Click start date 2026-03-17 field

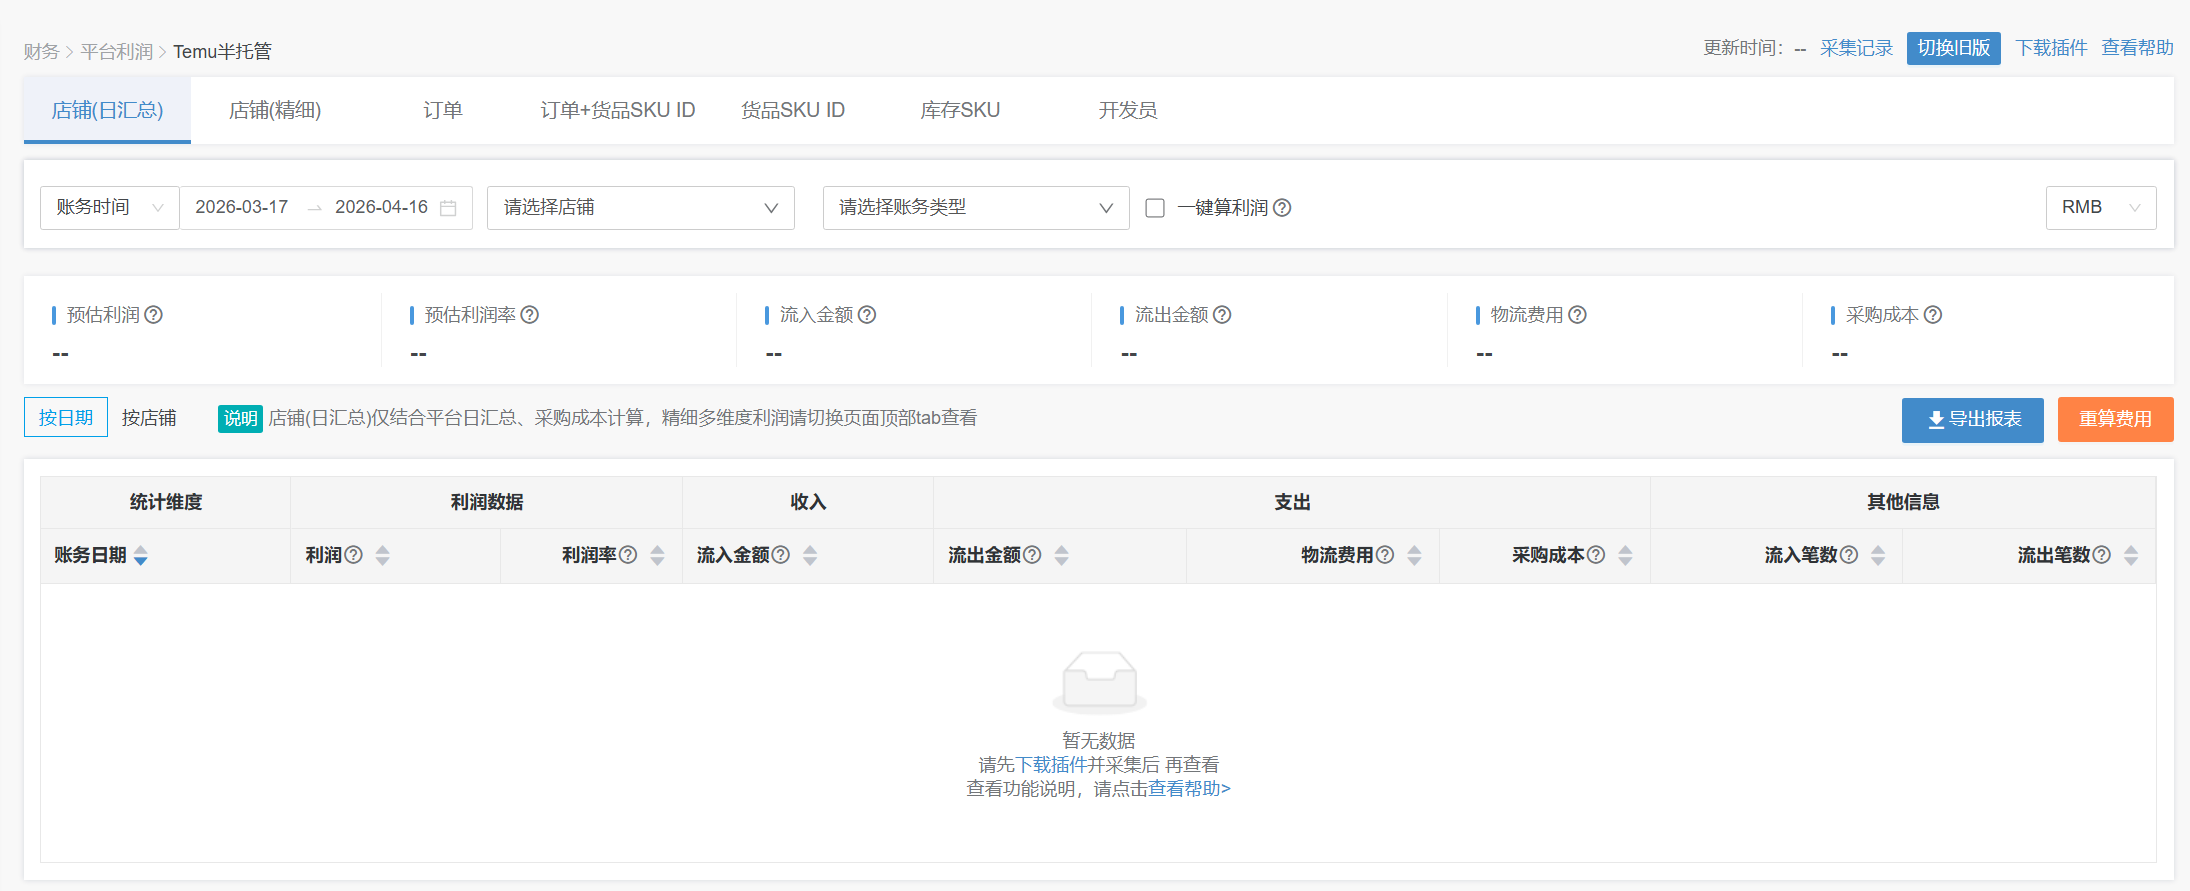point(242,207)
